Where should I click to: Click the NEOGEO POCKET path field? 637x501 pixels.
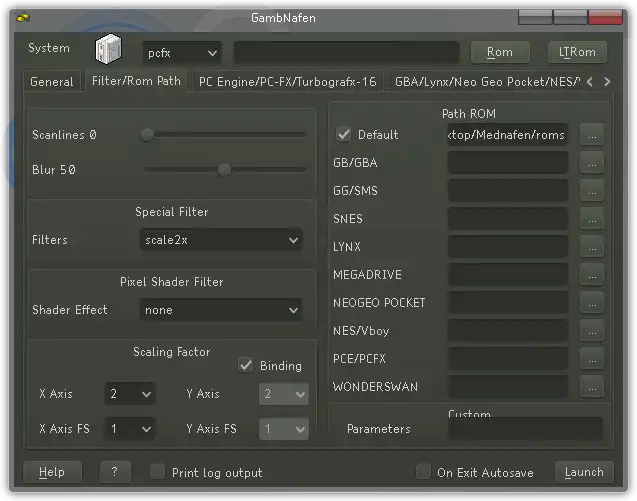(507, 303)
